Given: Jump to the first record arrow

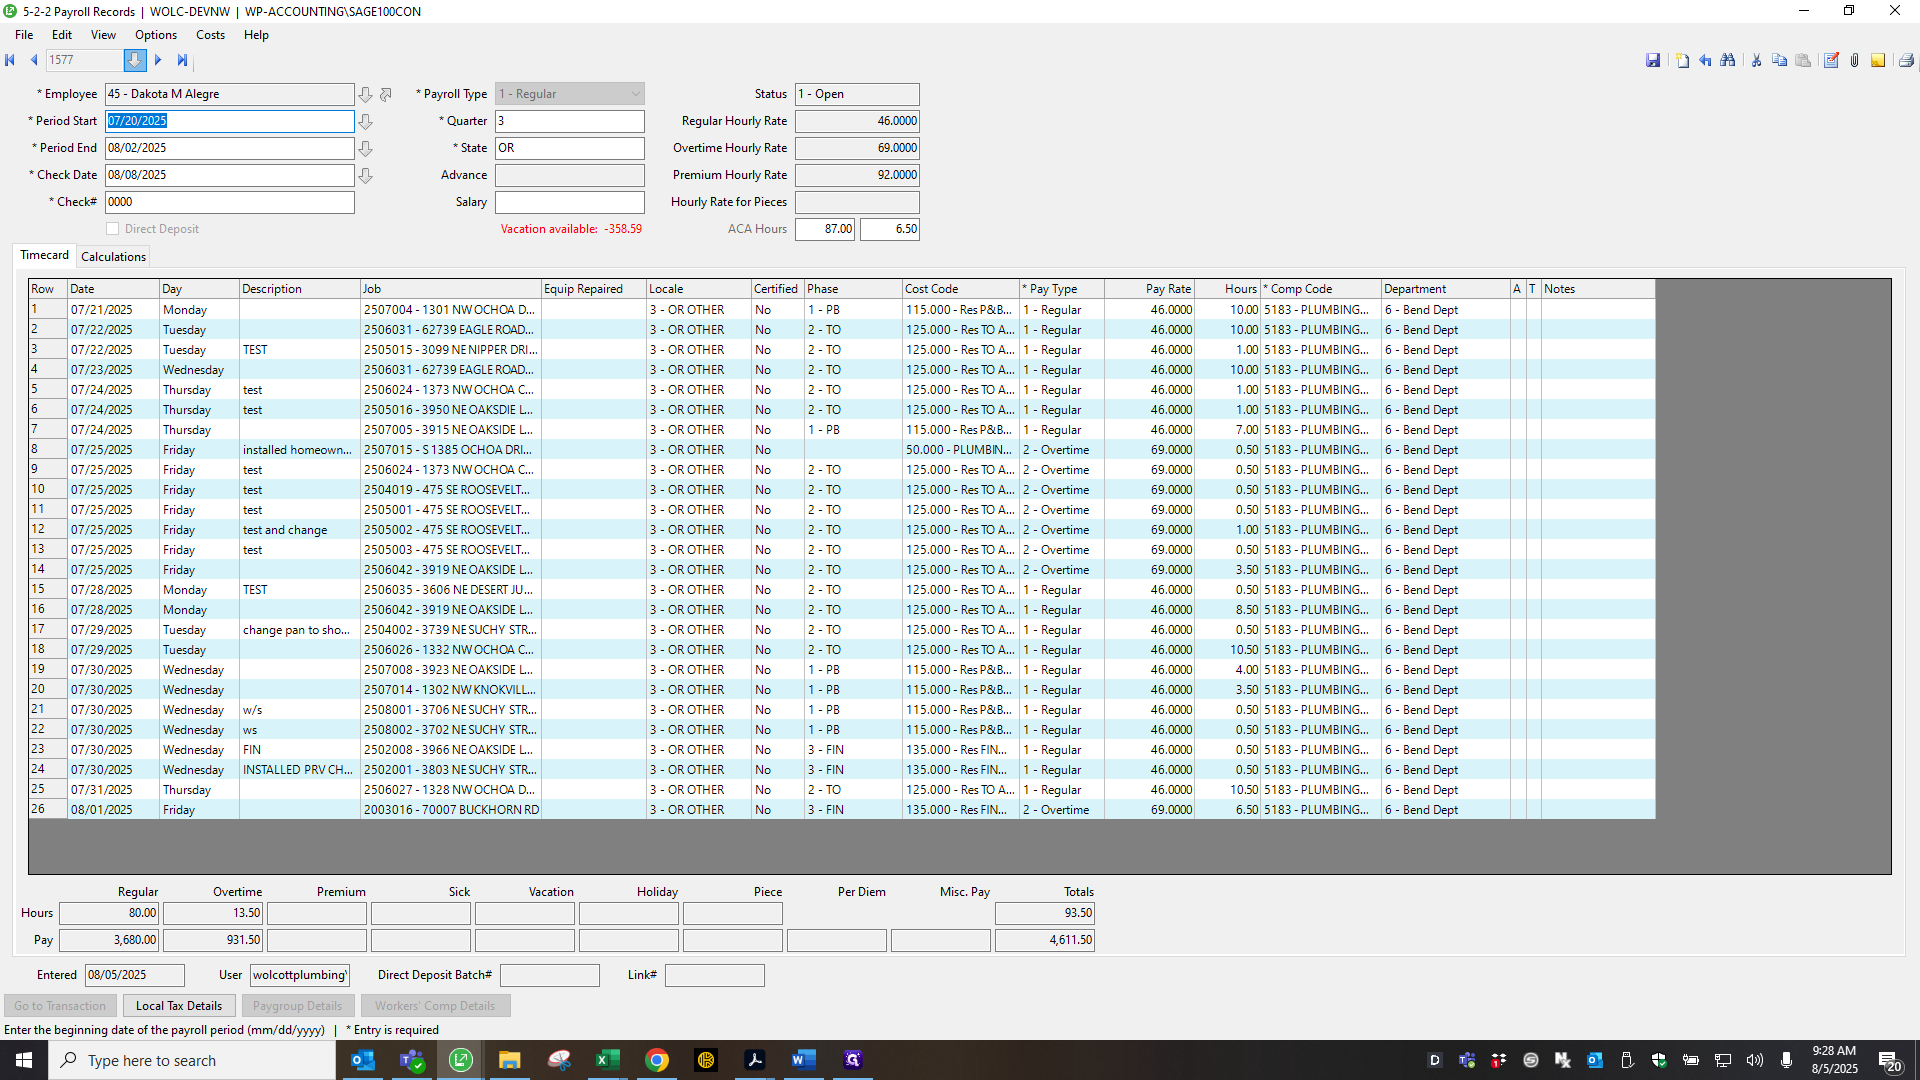Looking at the screenshot, I should pos(10,60).
